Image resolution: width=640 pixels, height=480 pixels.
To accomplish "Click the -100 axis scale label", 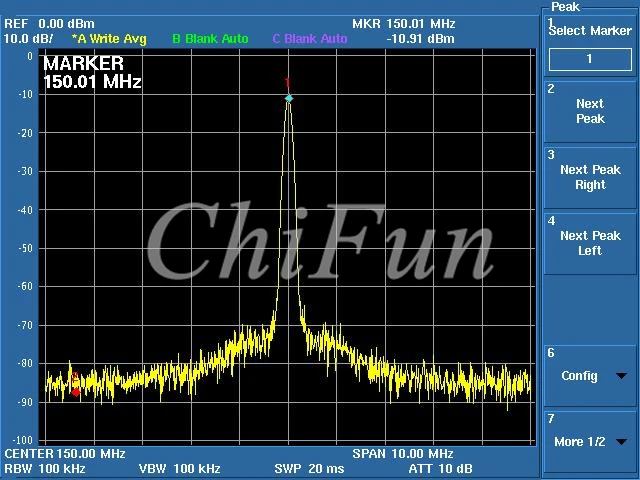I will [24, 440].
